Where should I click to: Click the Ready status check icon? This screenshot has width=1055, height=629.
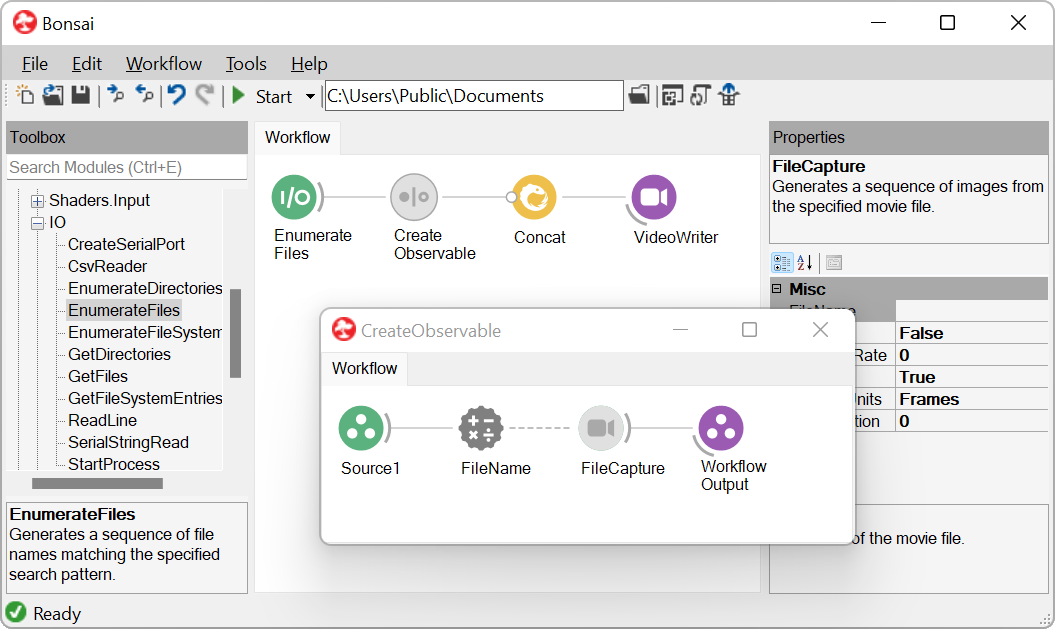click(15, 613)
